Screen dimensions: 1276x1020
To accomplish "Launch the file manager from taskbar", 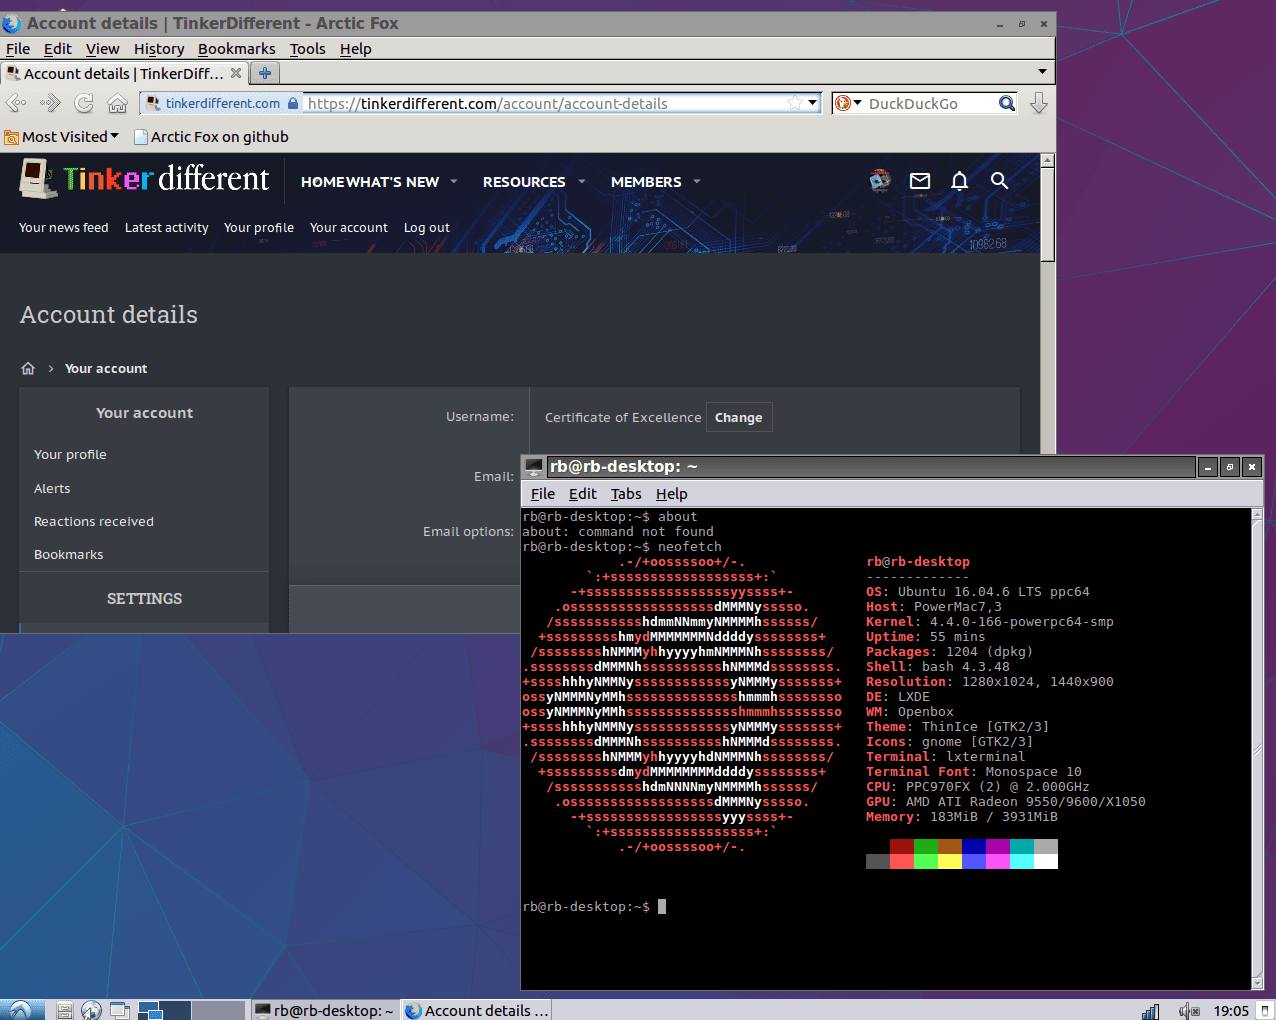I will (x=64, y=1011).
